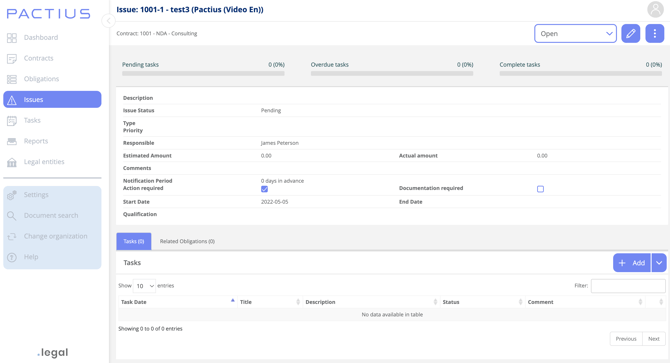Click the Change organization arrows icon

point(12,236)
